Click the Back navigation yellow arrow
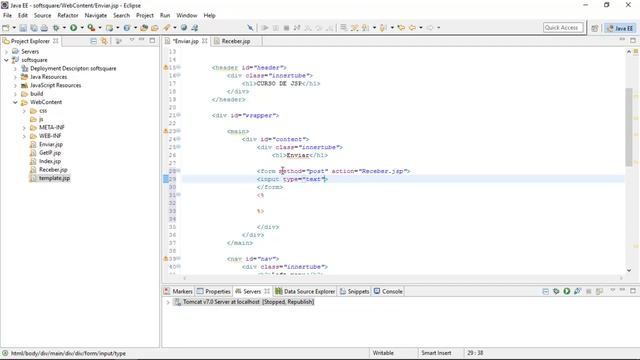The height and width of the screenshot is (360, 640). [x=412, y=28]
